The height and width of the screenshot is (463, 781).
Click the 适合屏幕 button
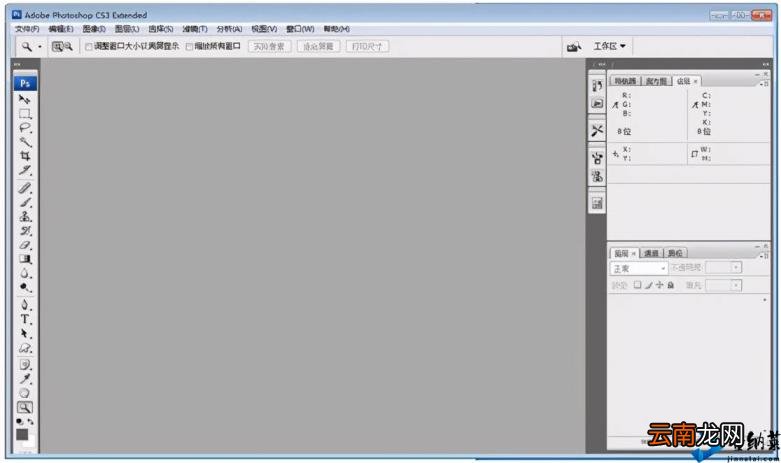pos(318,47)
